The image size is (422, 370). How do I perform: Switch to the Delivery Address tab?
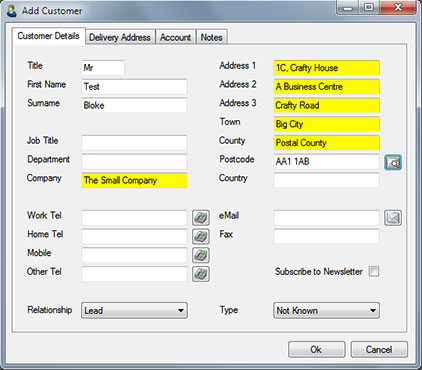120,37
